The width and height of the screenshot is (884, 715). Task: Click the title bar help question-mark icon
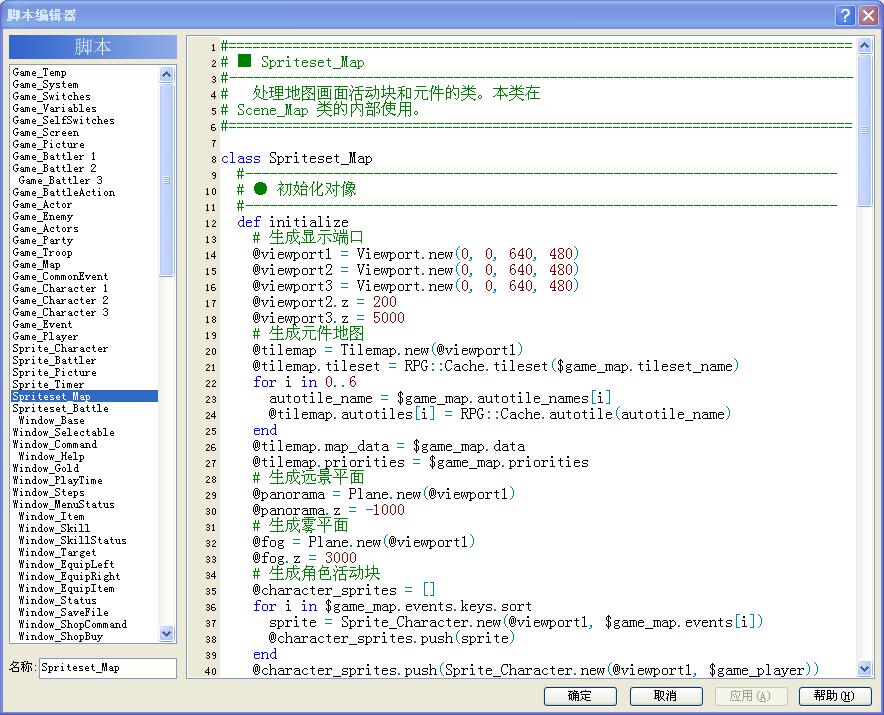coord(845,15)
